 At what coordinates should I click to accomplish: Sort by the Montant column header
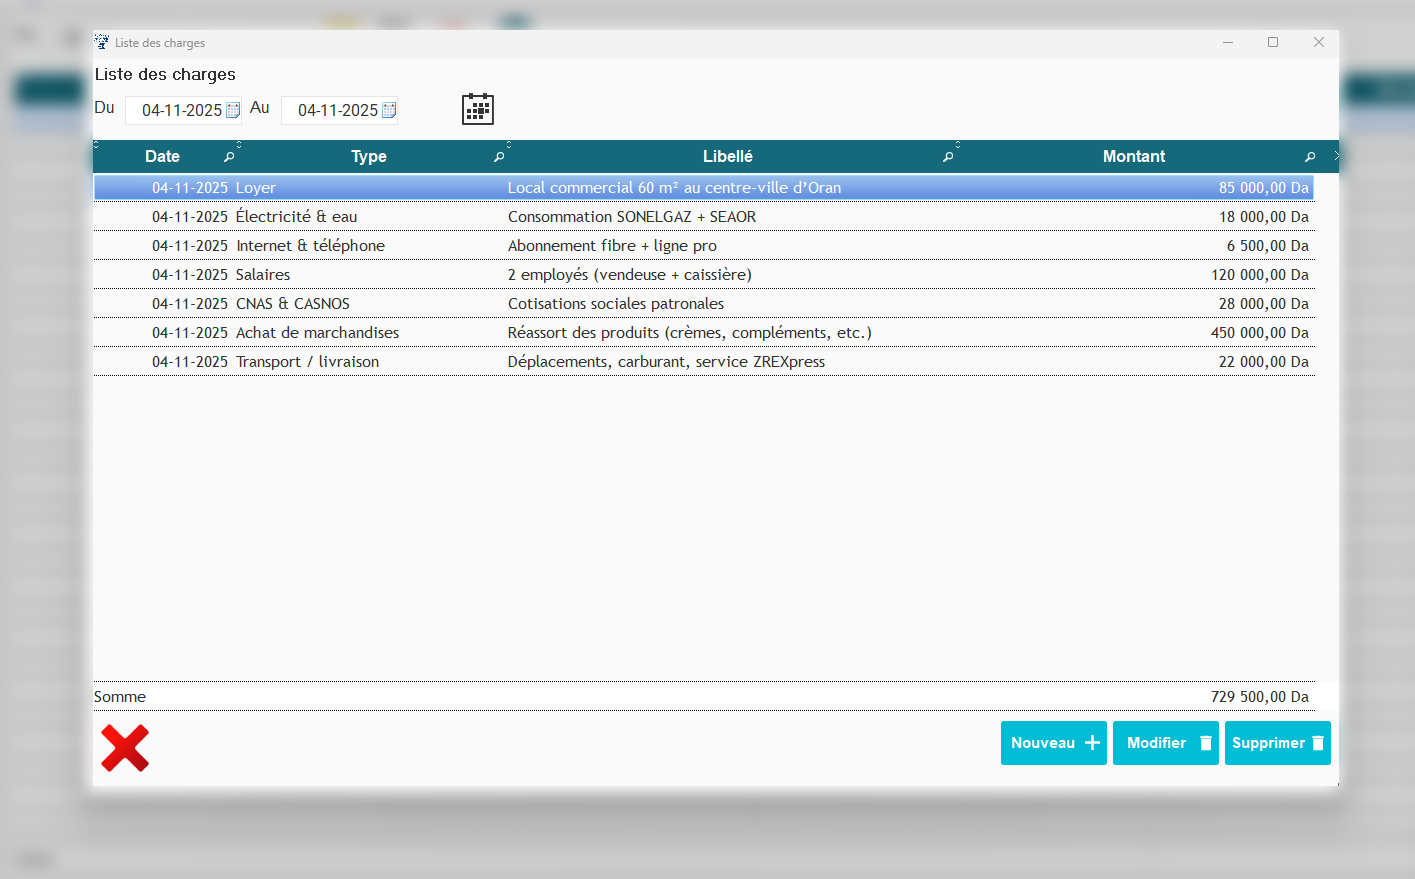pyautogui.click(x=1133, y=157)
